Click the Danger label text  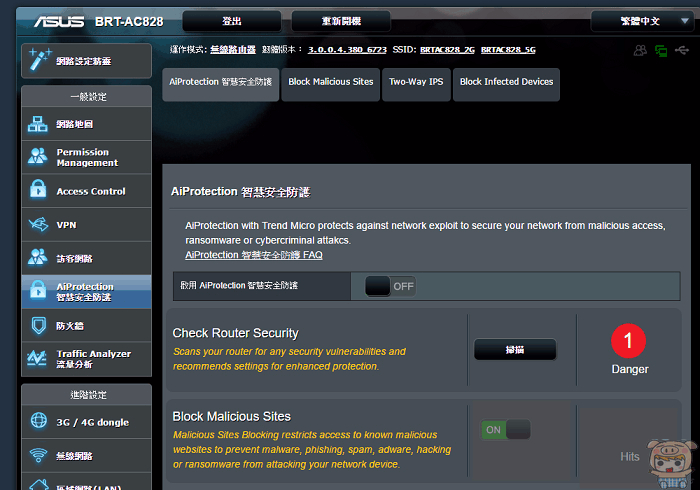pos(629,370)
